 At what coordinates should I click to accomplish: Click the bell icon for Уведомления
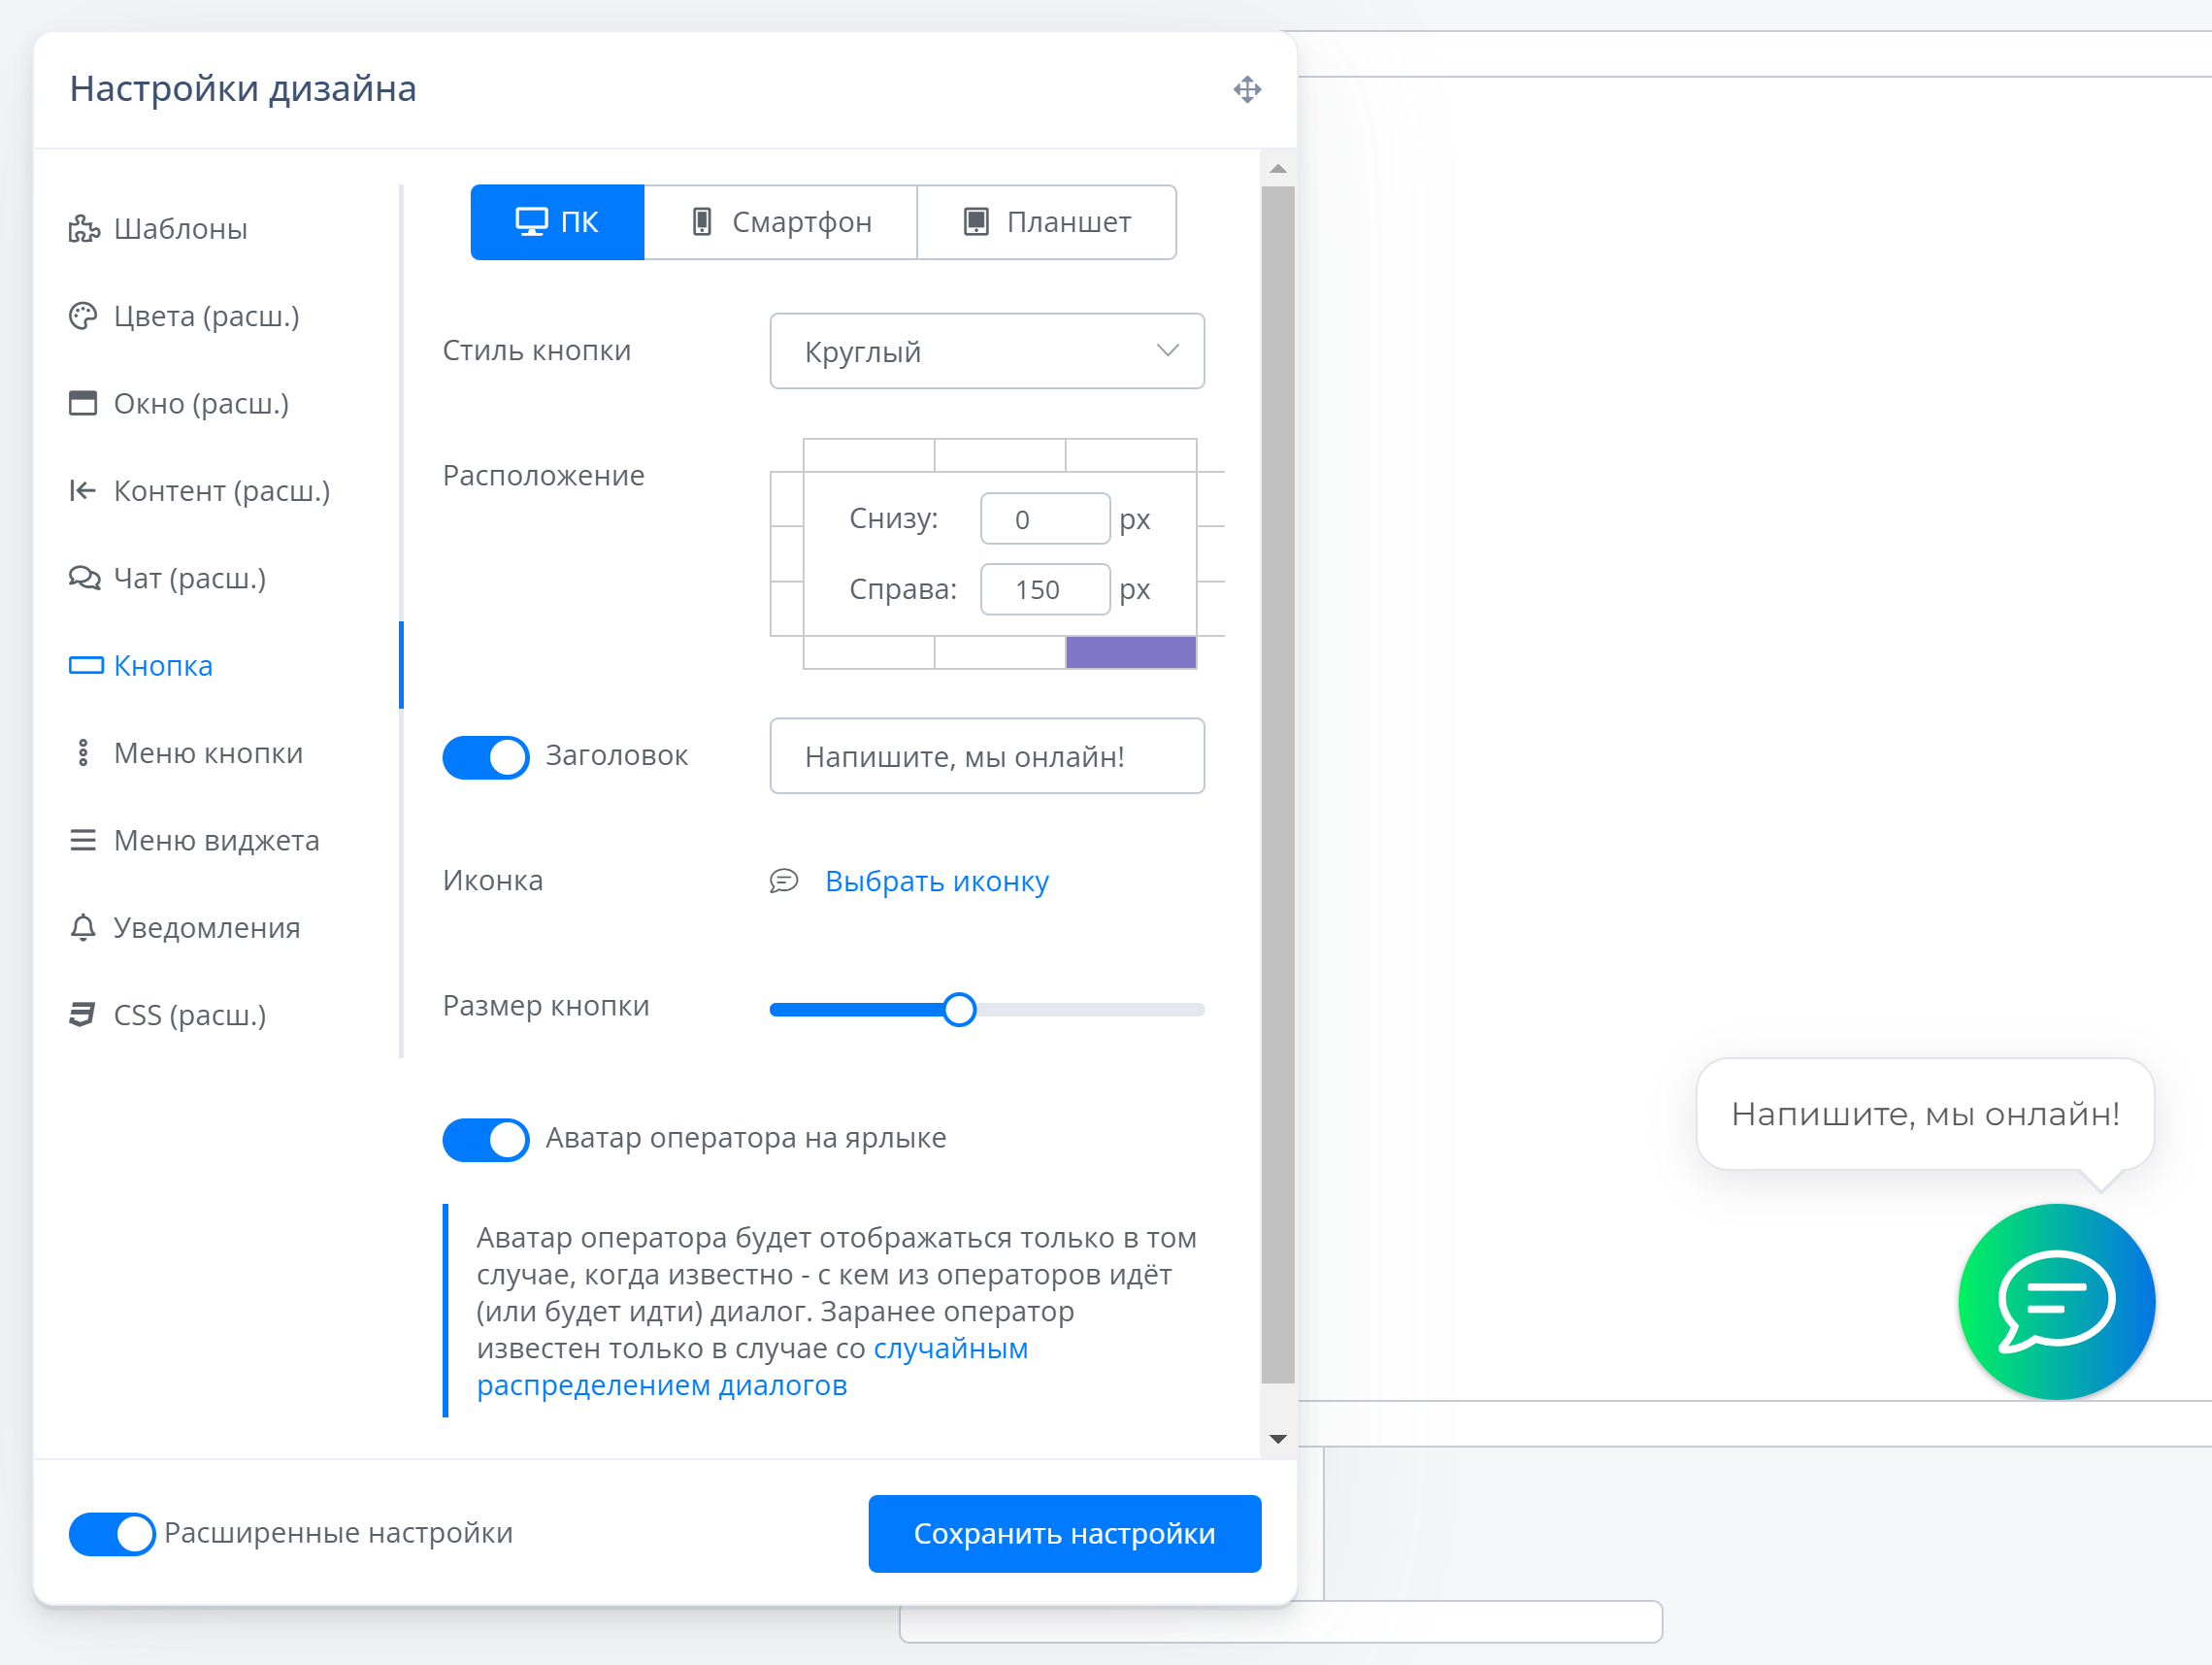[x=83, y=927]
